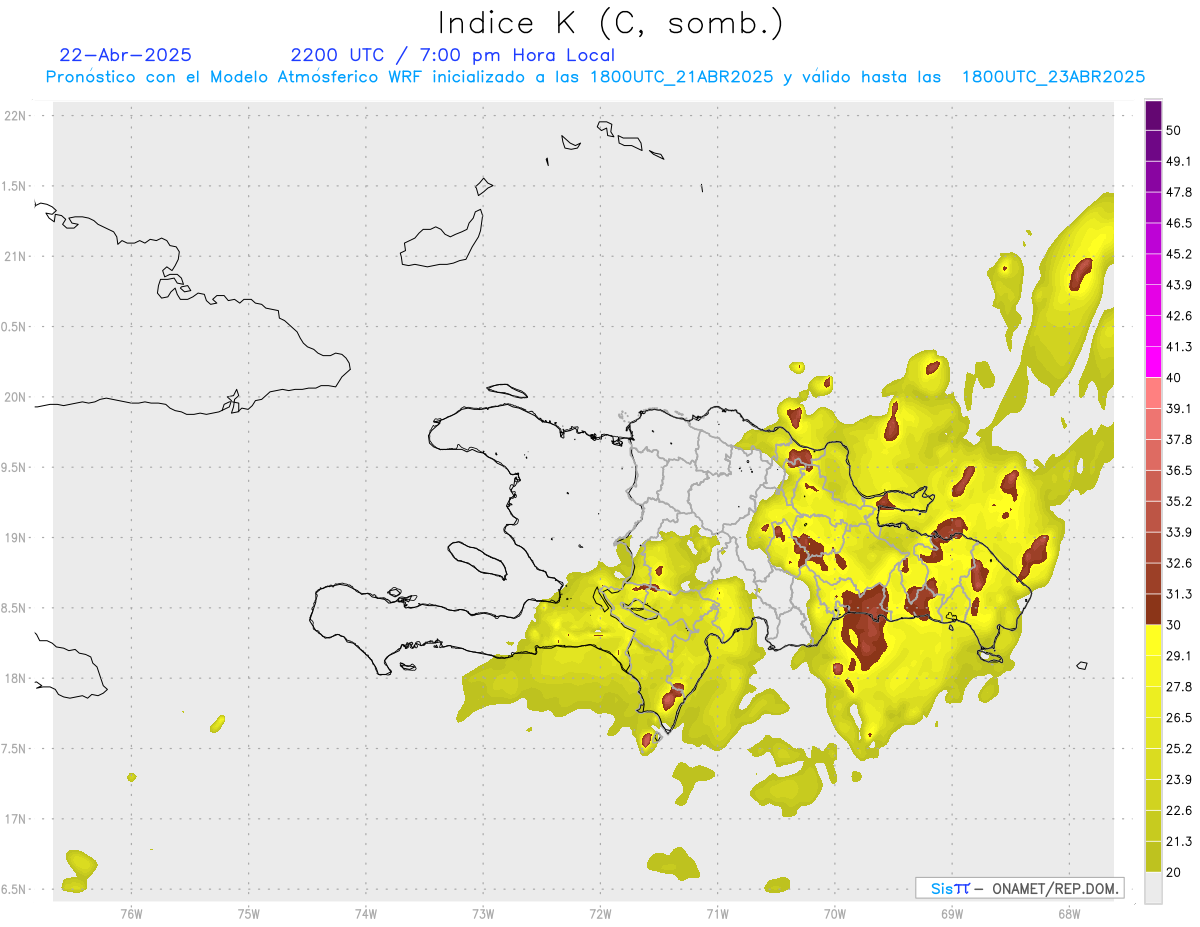This screenshot has width=1200, height=927.
Task: Pick the colorbar segment between 25.2 and 26.5
Action: [x=1153, y=734]
